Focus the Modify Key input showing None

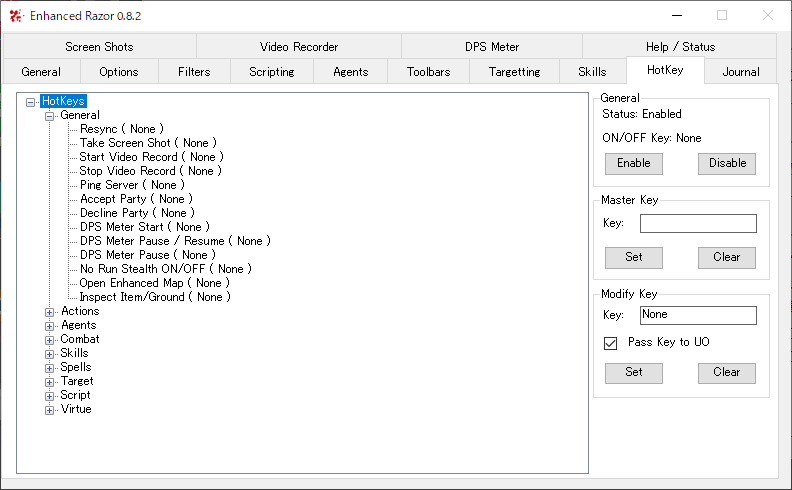(698, 315)
